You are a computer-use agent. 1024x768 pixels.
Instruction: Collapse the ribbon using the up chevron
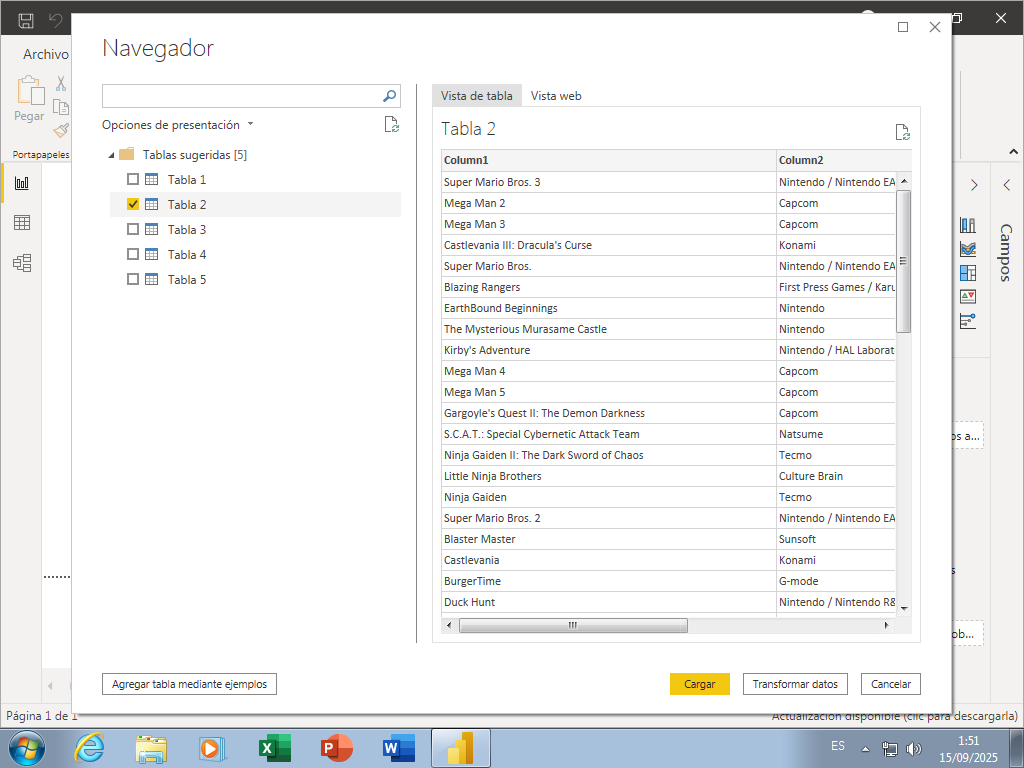click(1013, 152)
